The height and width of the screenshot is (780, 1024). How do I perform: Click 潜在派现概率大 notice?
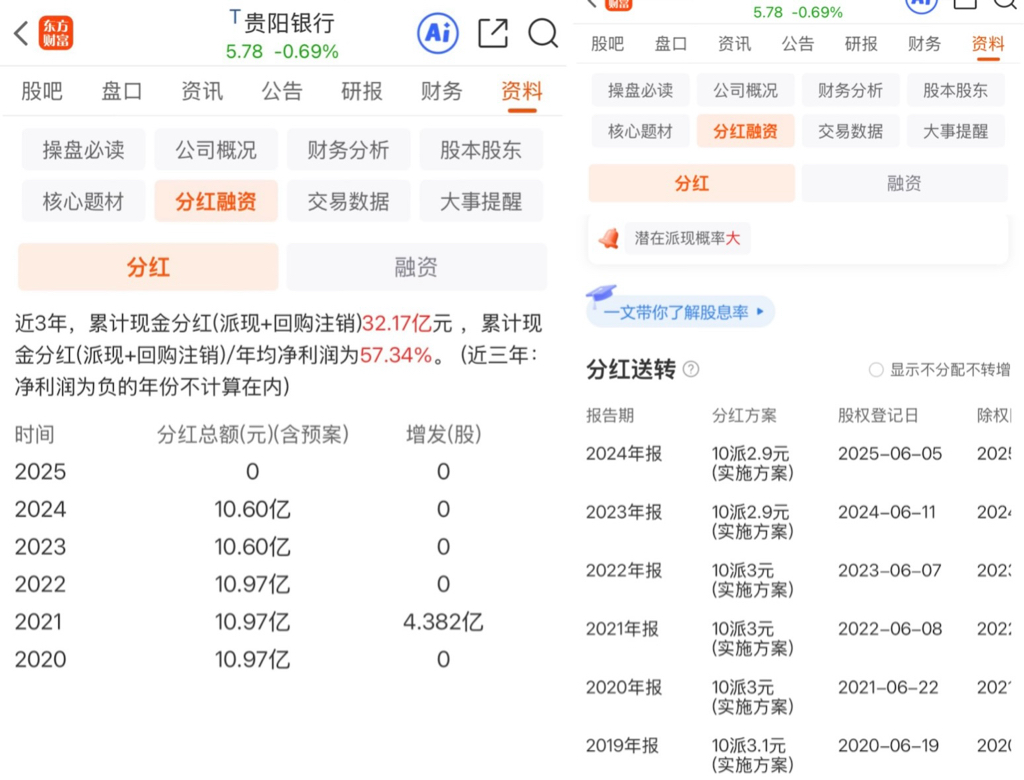(x=687, y=238)
